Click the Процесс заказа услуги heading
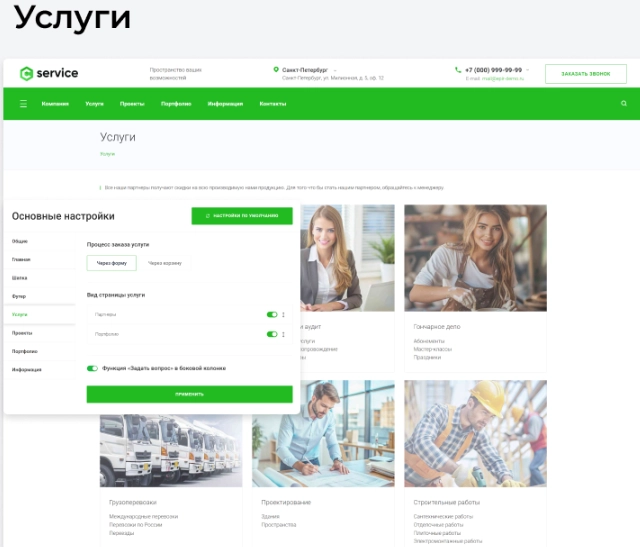640x547 pixels. (118, 245)
